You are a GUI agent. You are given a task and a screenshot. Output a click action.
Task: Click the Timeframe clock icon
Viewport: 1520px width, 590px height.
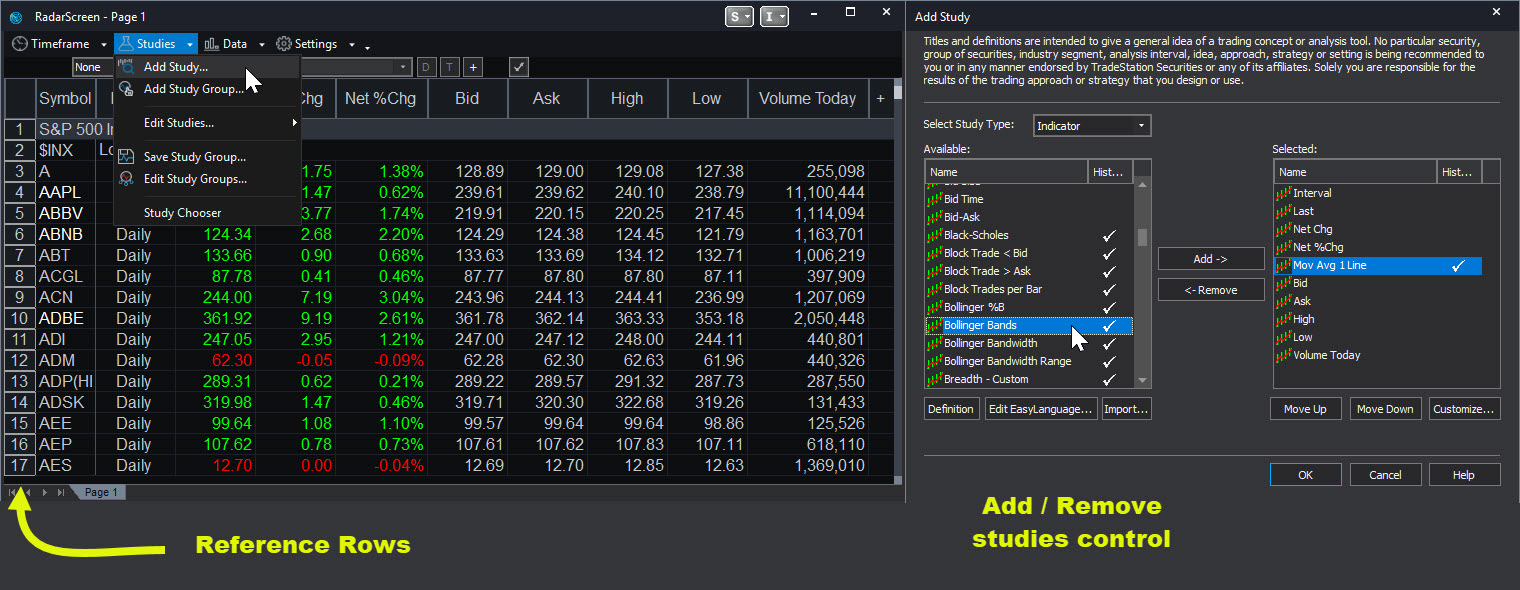click(x=19, y=44)
